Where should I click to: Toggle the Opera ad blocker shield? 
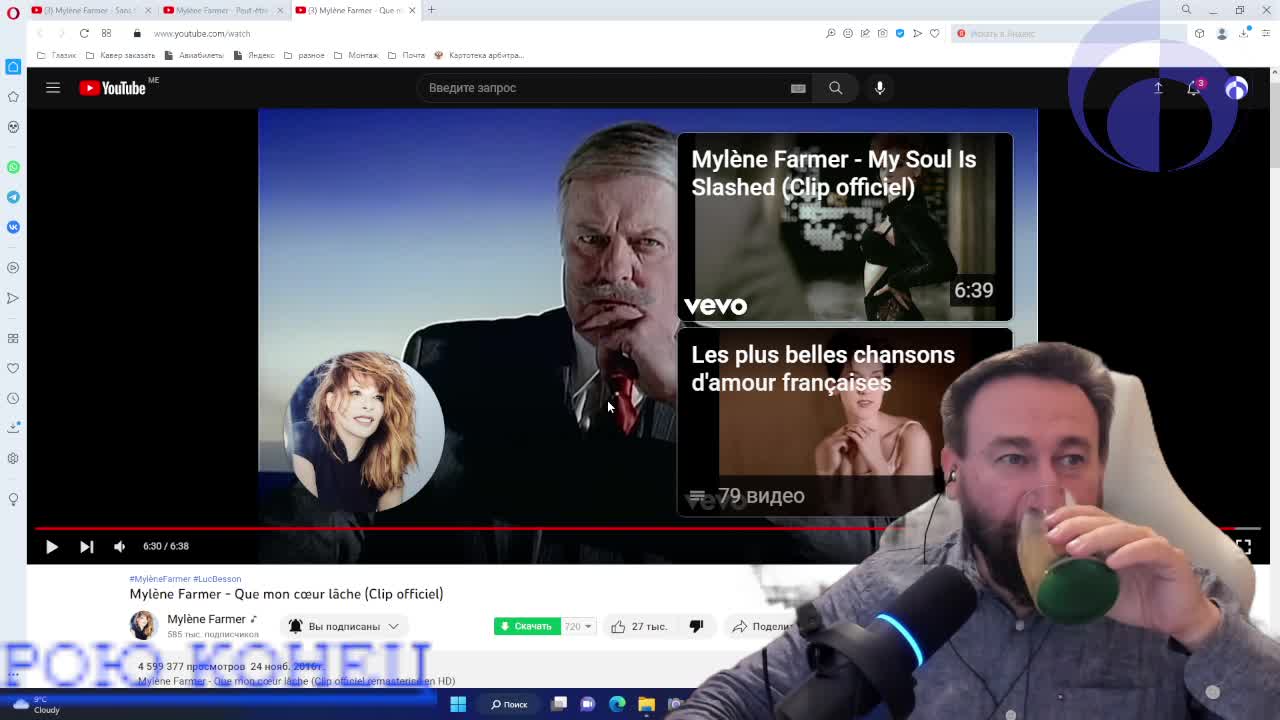pyautogui.click(x=900, y=33)
